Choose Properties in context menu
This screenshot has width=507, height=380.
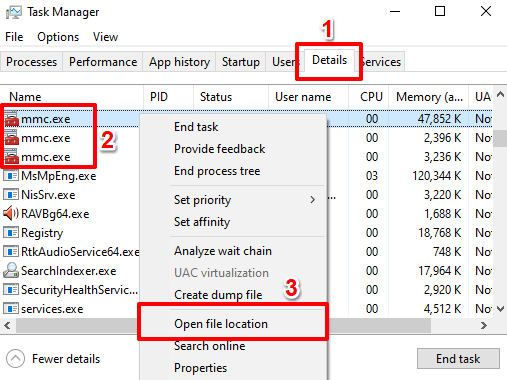pyautogui.click(x=200, y=368)
